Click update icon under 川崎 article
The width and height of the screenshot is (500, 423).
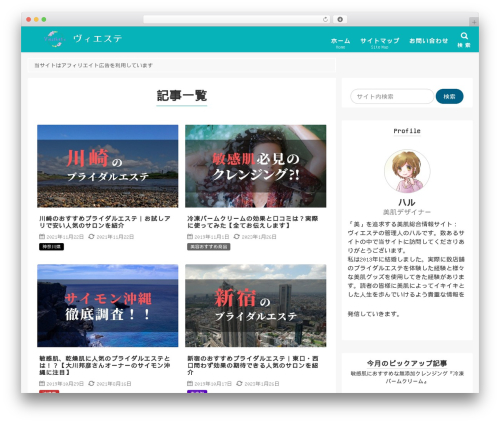[x=91, y=236]
